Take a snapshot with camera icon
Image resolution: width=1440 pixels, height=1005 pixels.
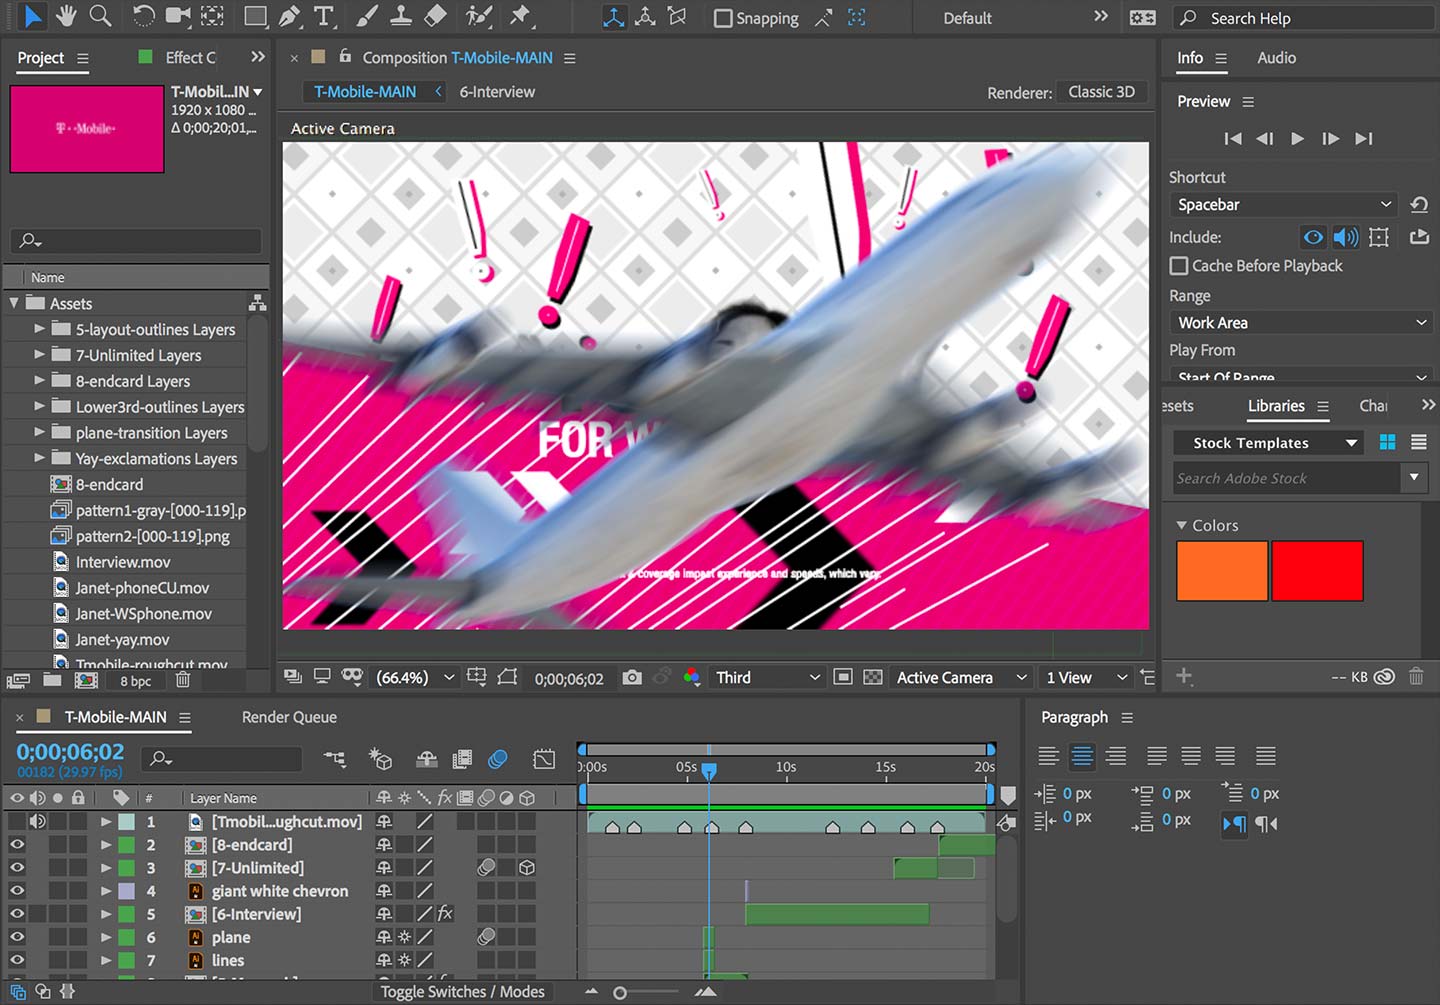click(x=631, y=678)
